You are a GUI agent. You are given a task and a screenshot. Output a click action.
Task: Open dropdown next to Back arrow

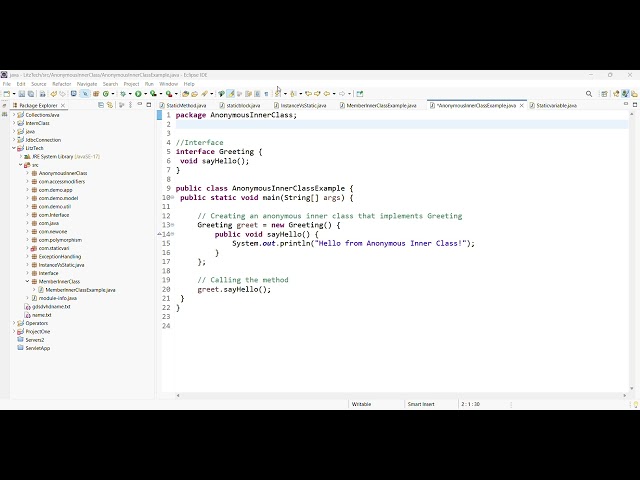pyautogui.click(x=334, y=94)
